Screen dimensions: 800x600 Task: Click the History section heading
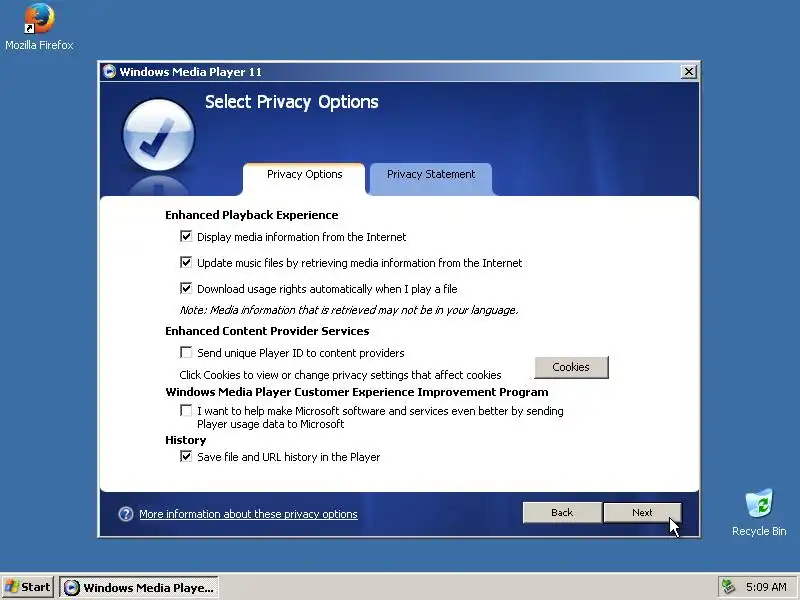click(186, 440)
